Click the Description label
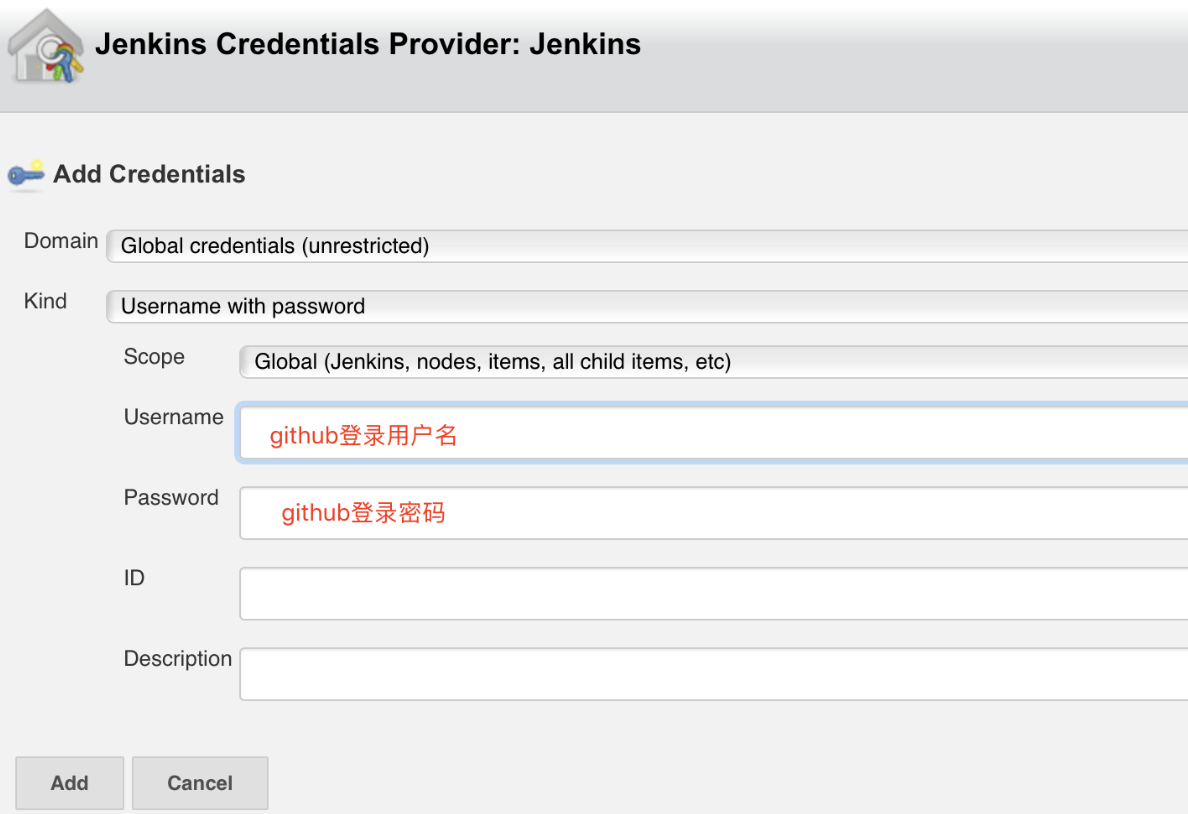 (x=178, y=659)
